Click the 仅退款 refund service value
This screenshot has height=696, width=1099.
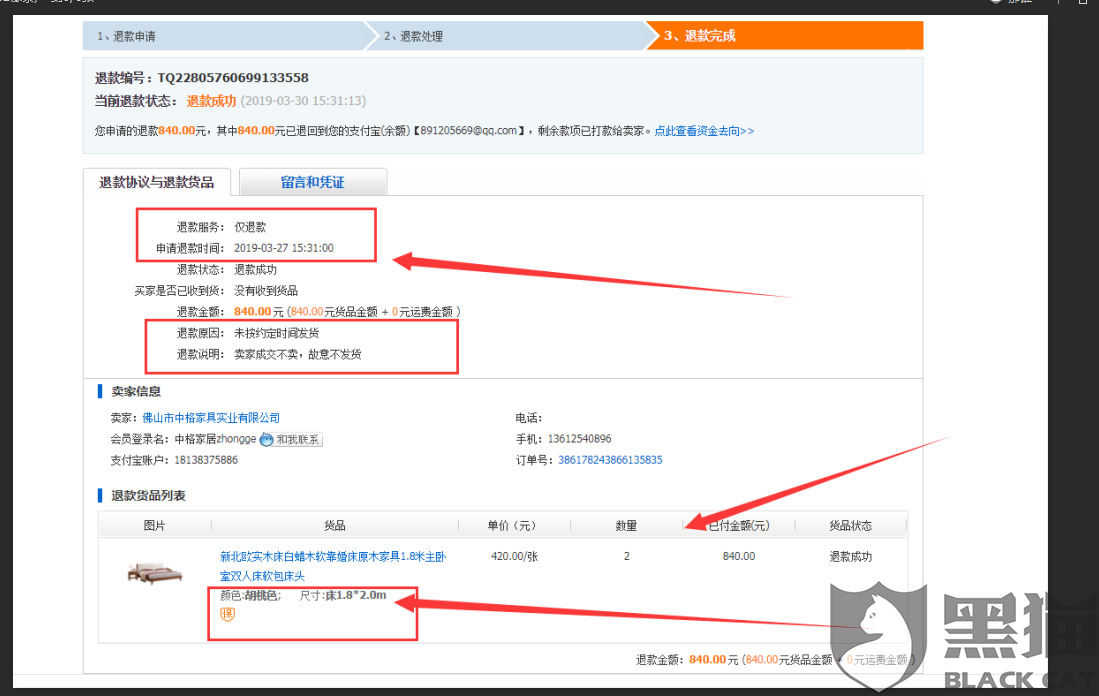[250, 227]
